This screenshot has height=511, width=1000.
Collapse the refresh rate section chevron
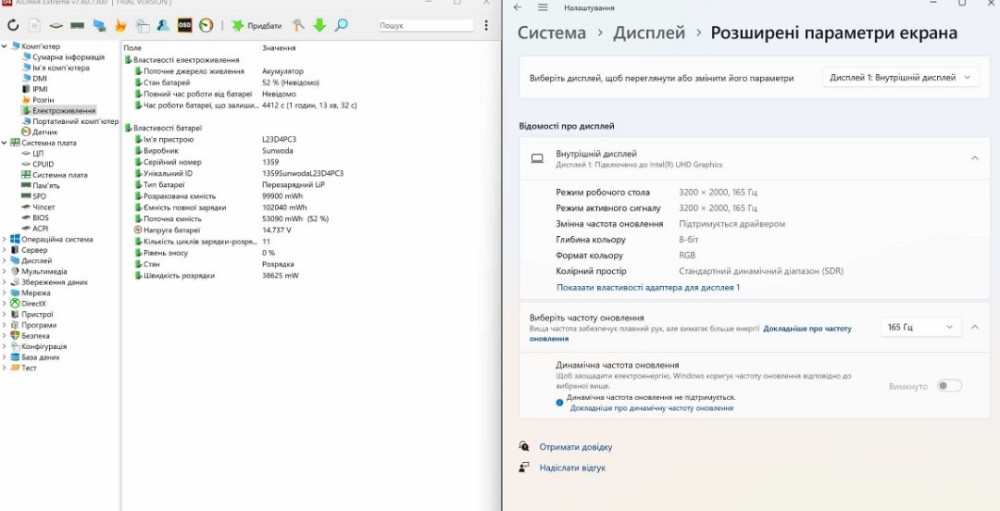pos(974,327)
